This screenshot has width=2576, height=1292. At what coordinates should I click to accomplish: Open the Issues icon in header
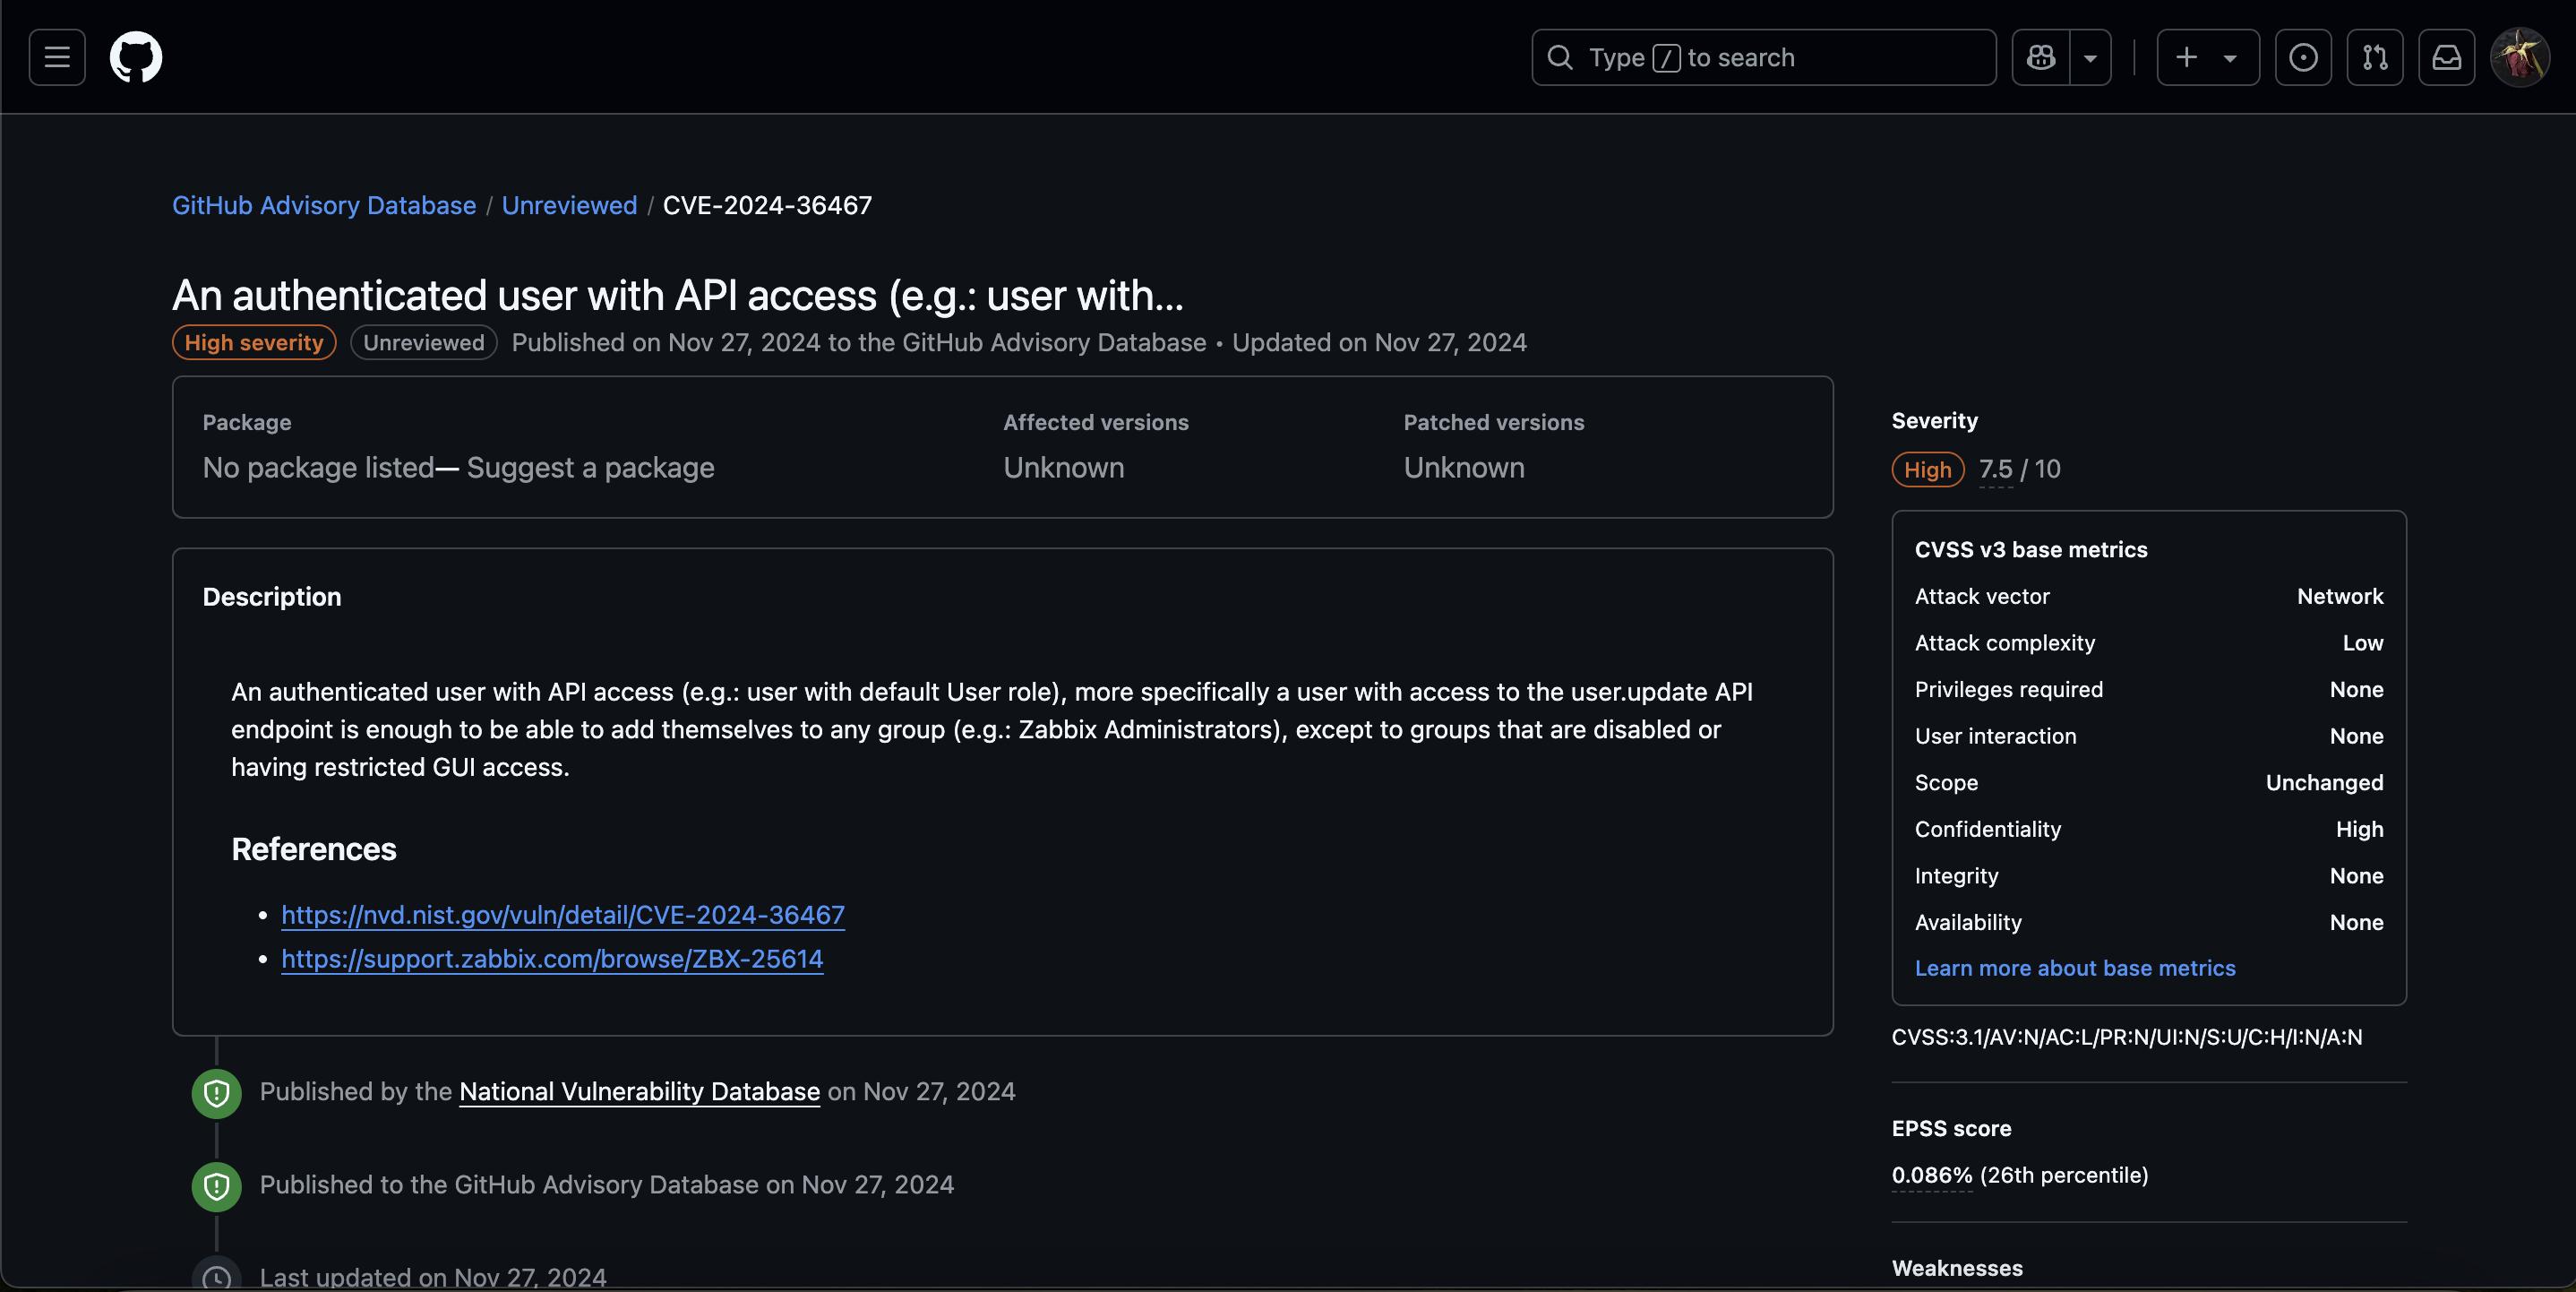coord(2304,57)
